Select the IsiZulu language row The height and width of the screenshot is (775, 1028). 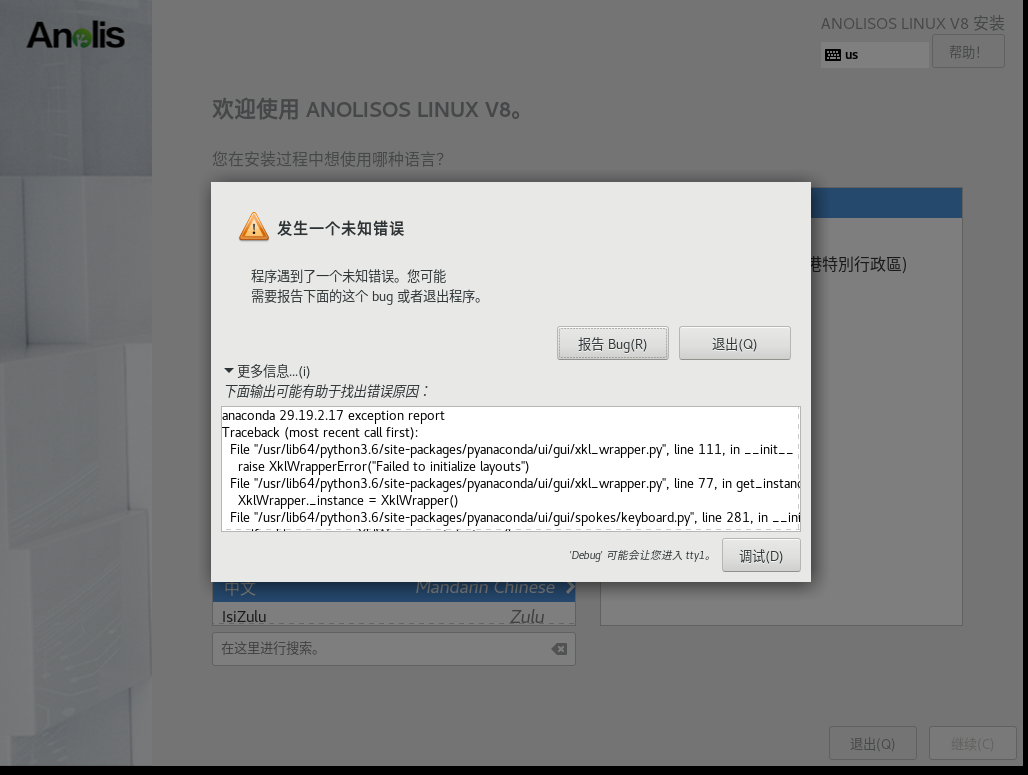(x=393, y=616)
